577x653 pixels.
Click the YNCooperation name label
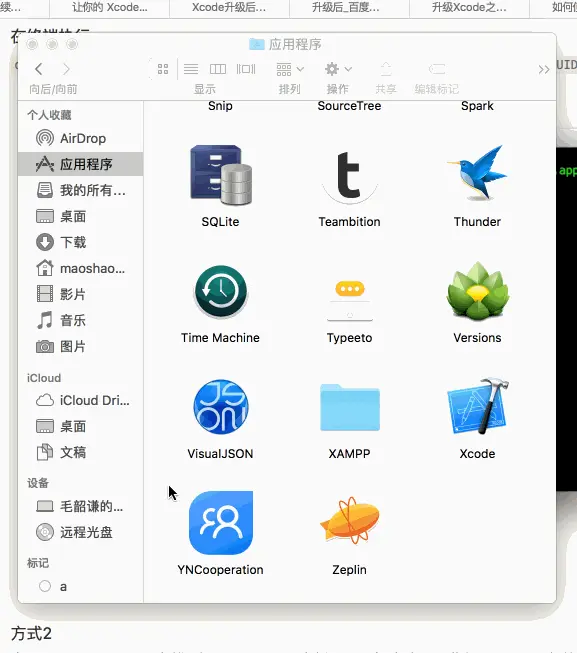tap(220, 570)
